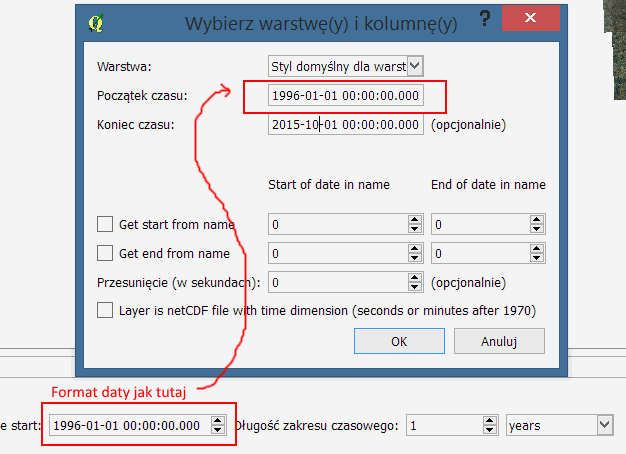The image size is (626, 454).
Task: Cancel with the Anuluj button
Action: point(499,341)
